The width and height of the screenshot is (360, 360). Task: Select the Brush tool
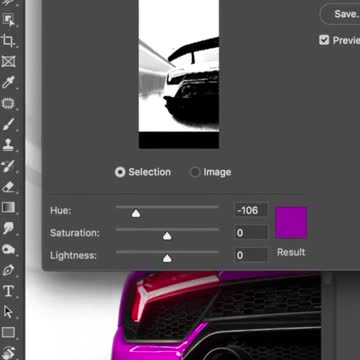coord(8,124)
